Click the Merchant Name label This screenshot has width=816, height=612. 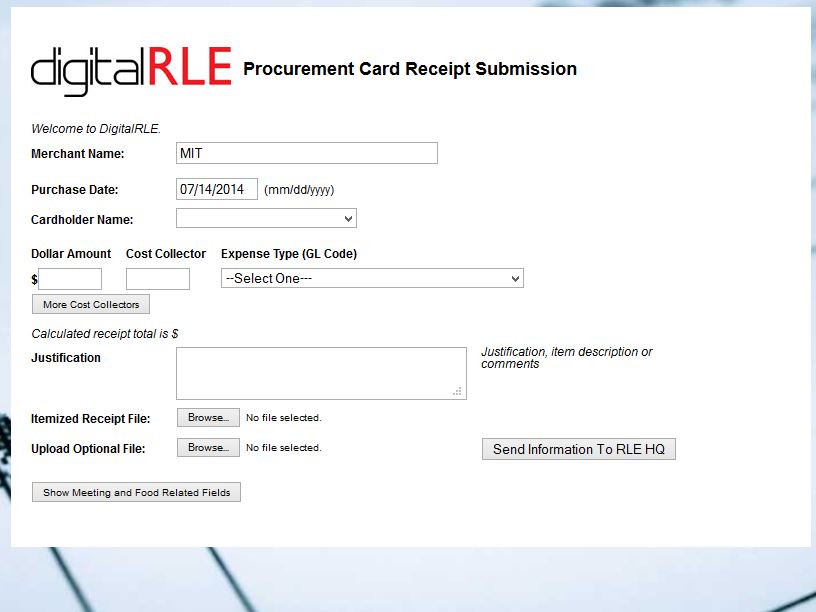click(x=78, y=154)
